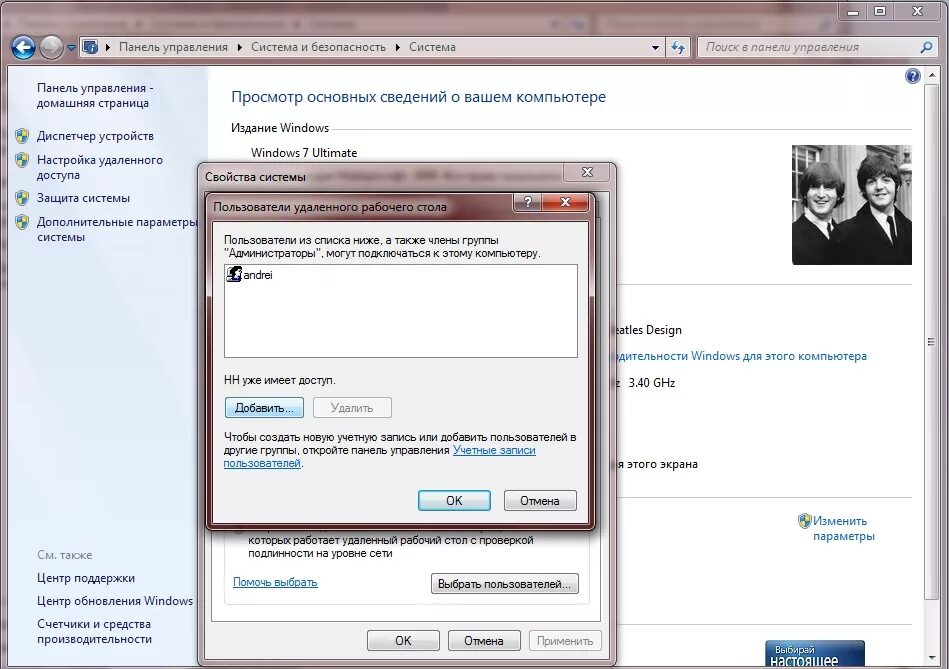Open Диспетчер устройств link

click(x=95, y=136)
